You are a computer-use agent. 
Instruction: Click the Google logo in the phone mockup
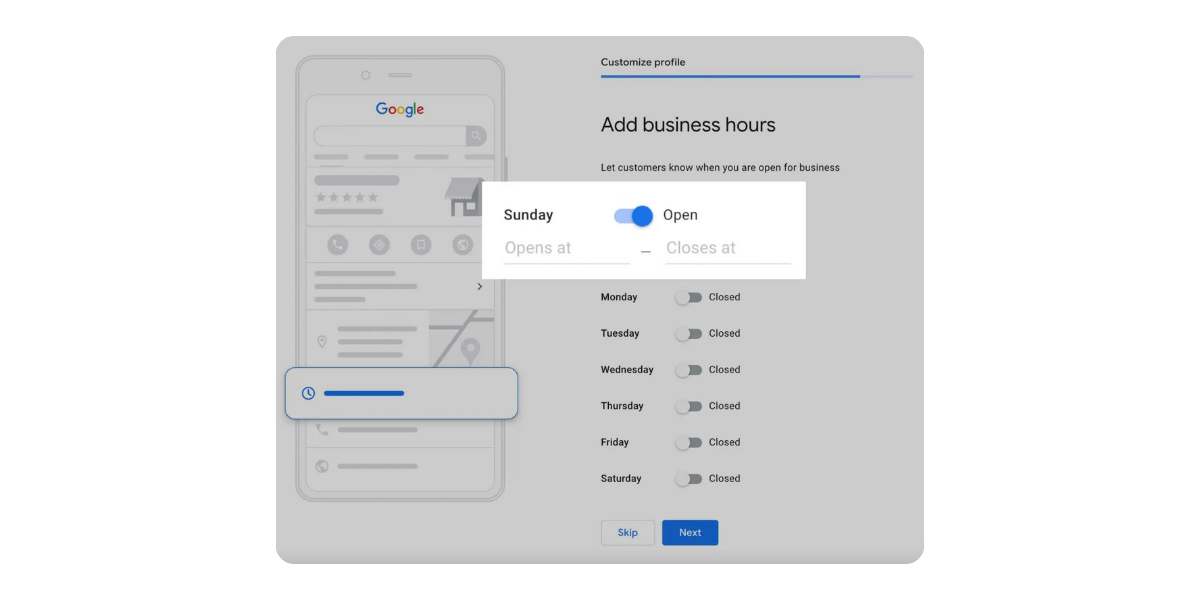(x=400, y=109)
